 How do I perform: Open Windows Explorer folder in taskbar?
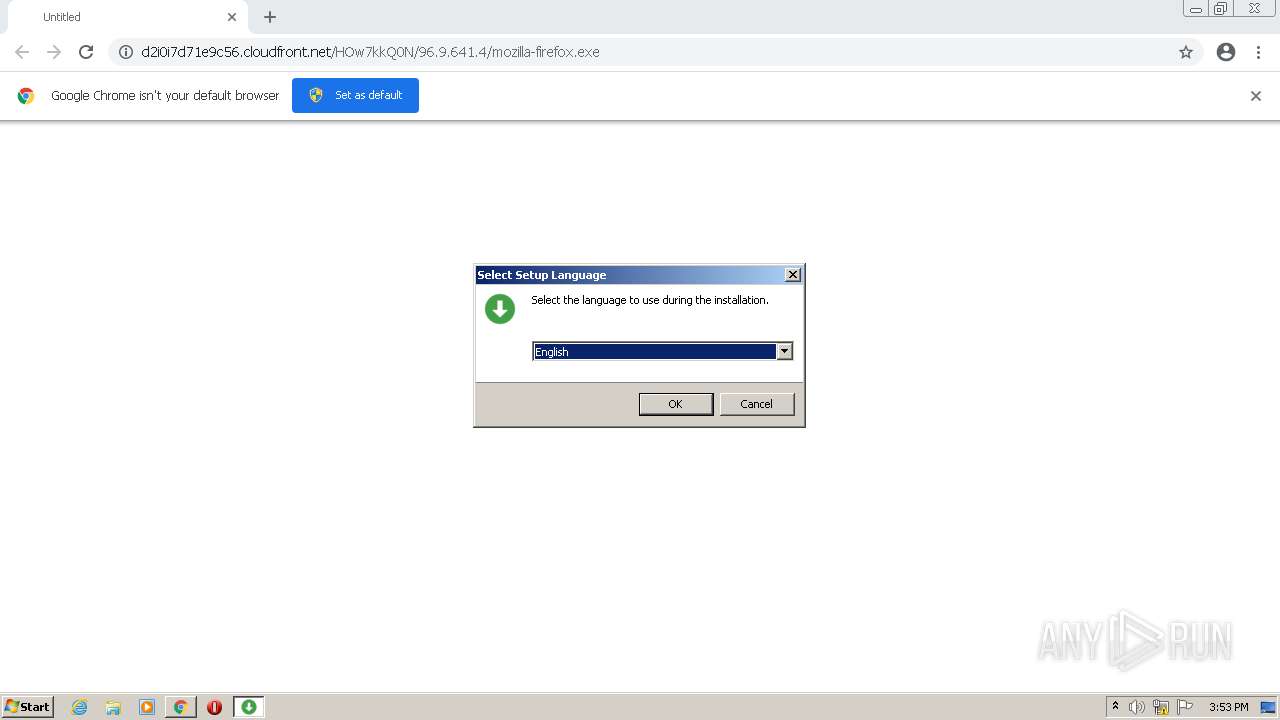pyautogui.click(x=113, y=707)
